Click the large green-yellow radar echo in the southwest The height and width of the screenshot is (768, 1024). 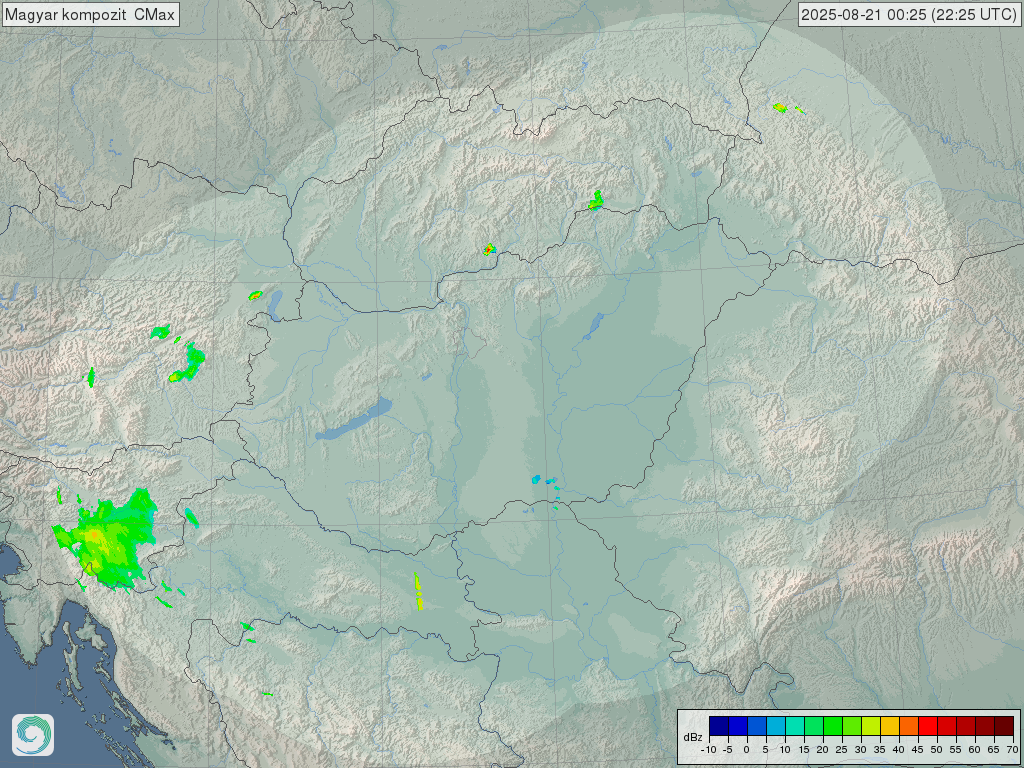pos(108,540)
